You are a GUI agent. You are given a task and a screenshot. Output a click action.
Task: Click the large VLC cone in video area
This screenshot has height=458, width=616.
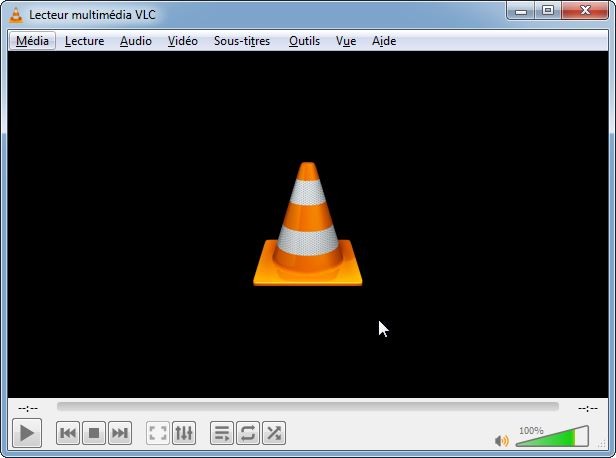(x=308, y=224)
